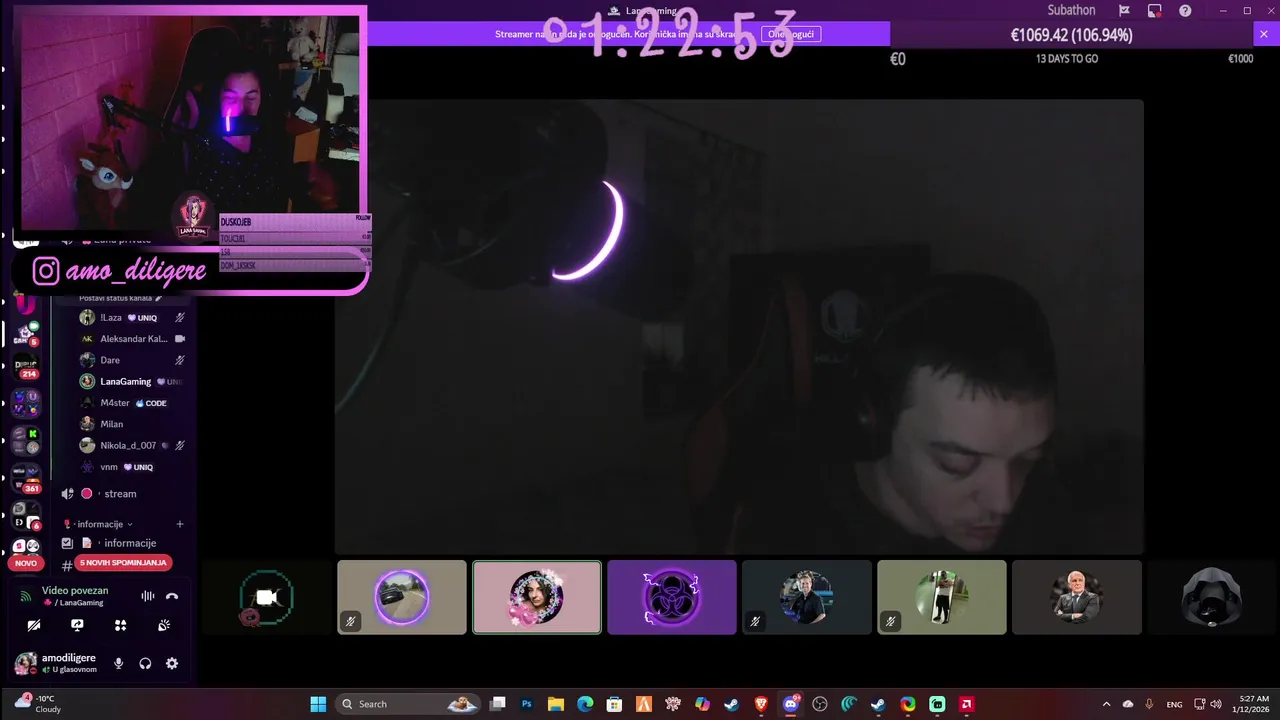The height and width of the screenshot is (720, 1280).
Task: Toggle headphones deafen
Action: (145, 663)
